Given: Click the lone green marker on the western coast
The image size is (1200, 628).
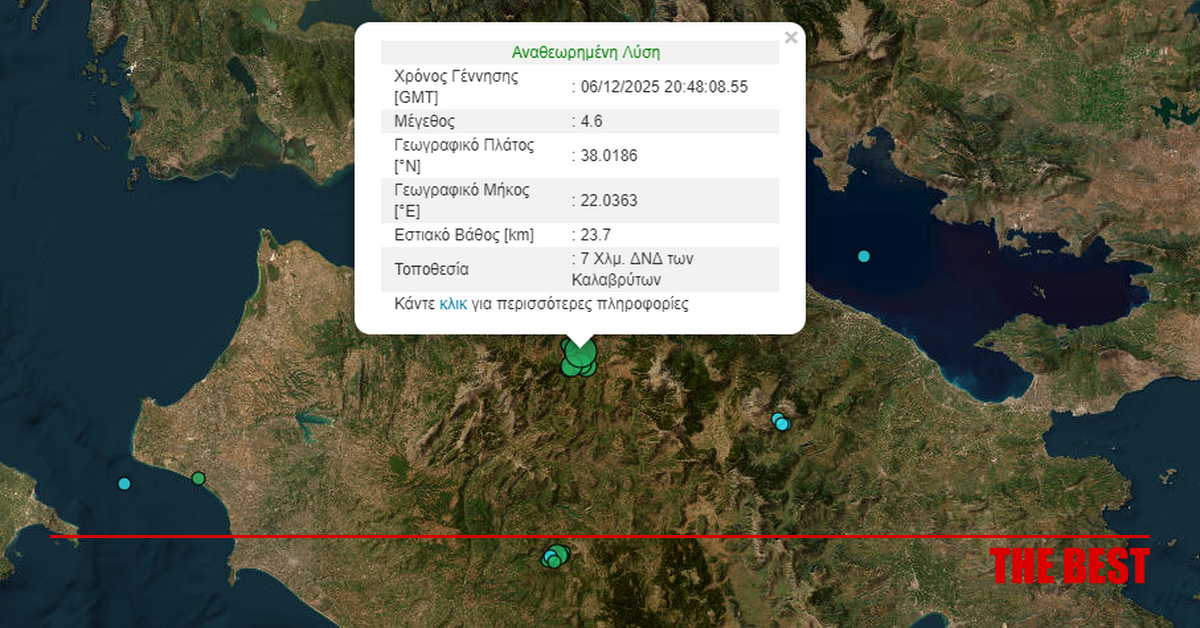Looking at the screenshot, I should pyautogui.click(x=198, y=478).
